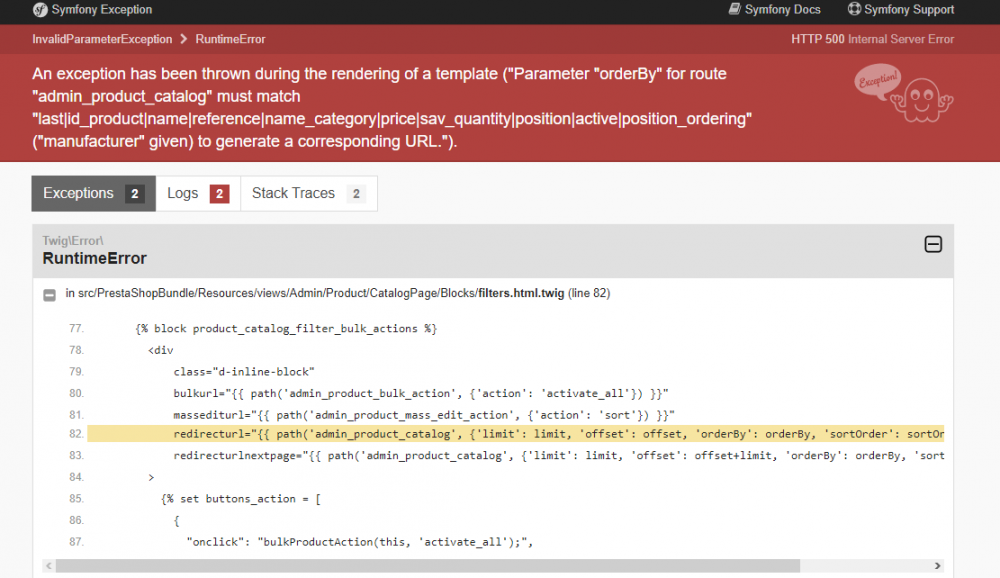This screenshot has width=1000, height=578.
Task: Open Symfony Docs book icon
Action: tap(734, 10)
